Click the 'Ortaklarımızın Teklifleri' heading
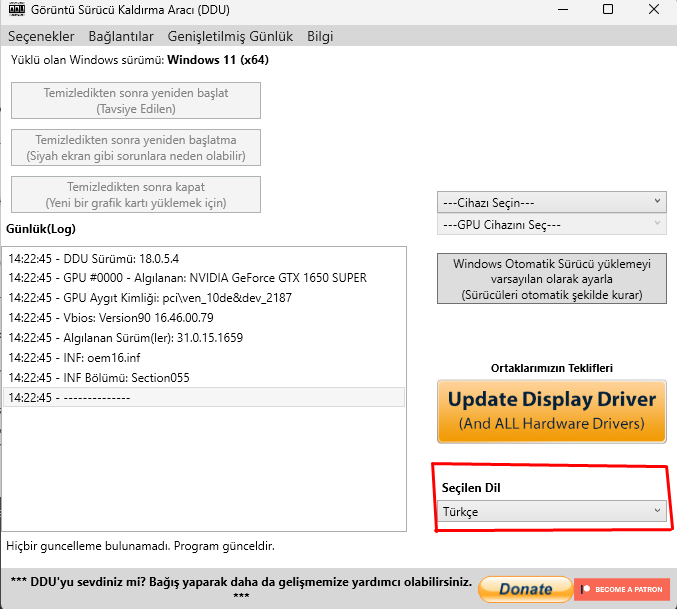This screenshot has width=677, height=609. 552,368
